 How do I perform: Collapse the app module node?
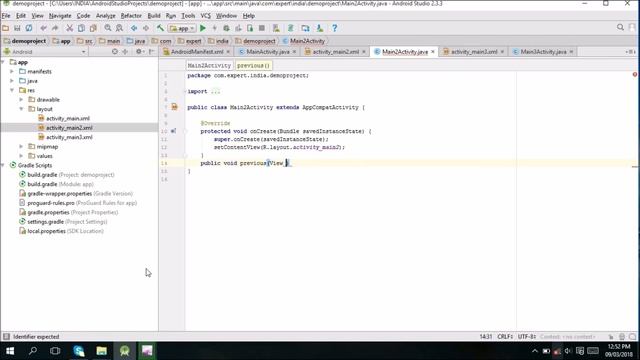click(x=3, y=62)
